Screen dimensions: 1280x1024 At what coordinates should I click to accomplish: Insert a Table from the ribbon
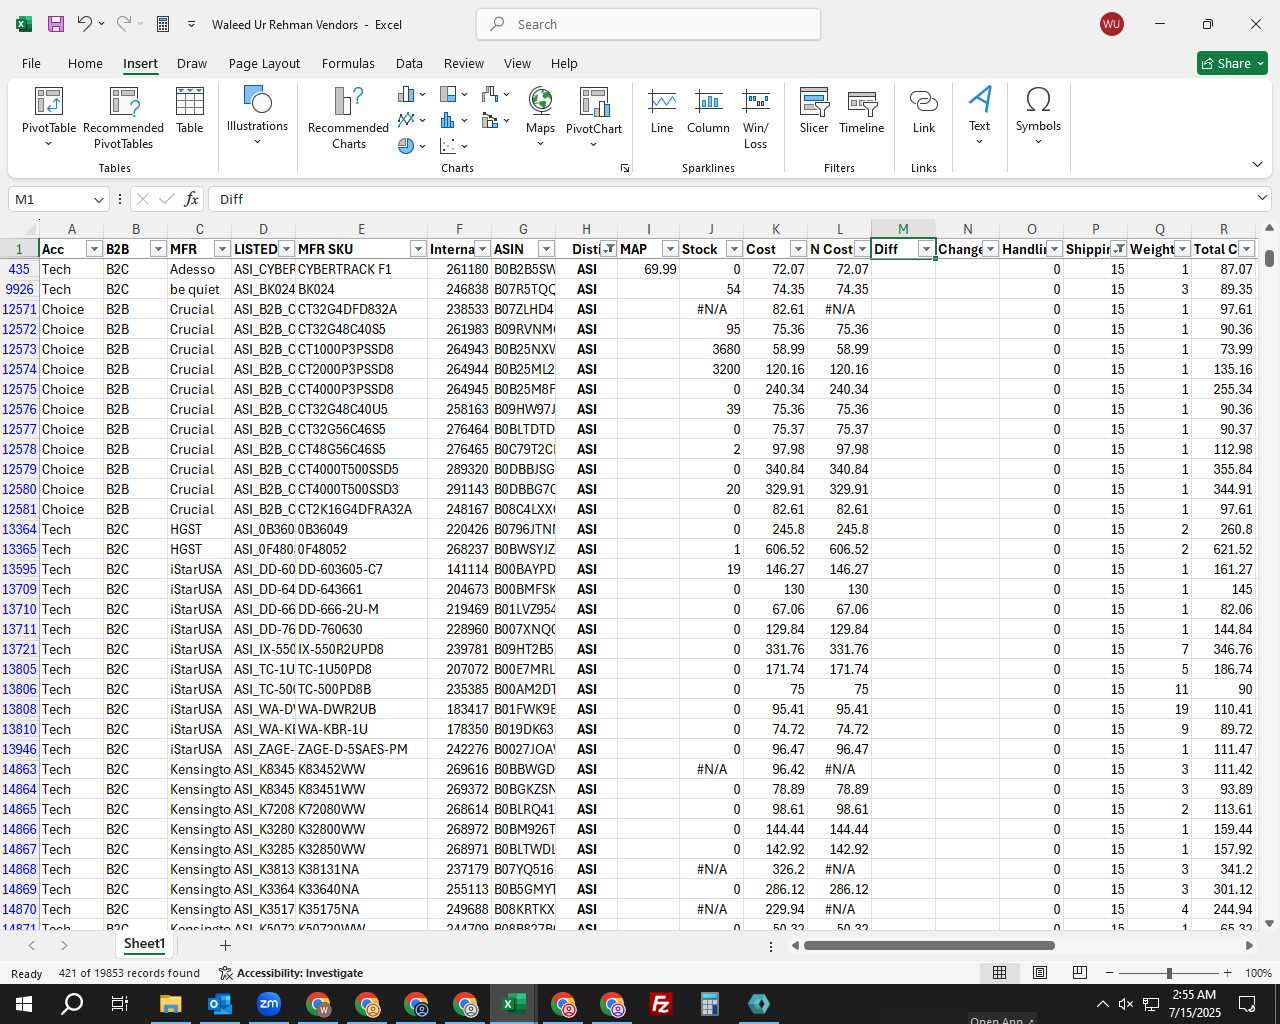(x=189, y=111)
